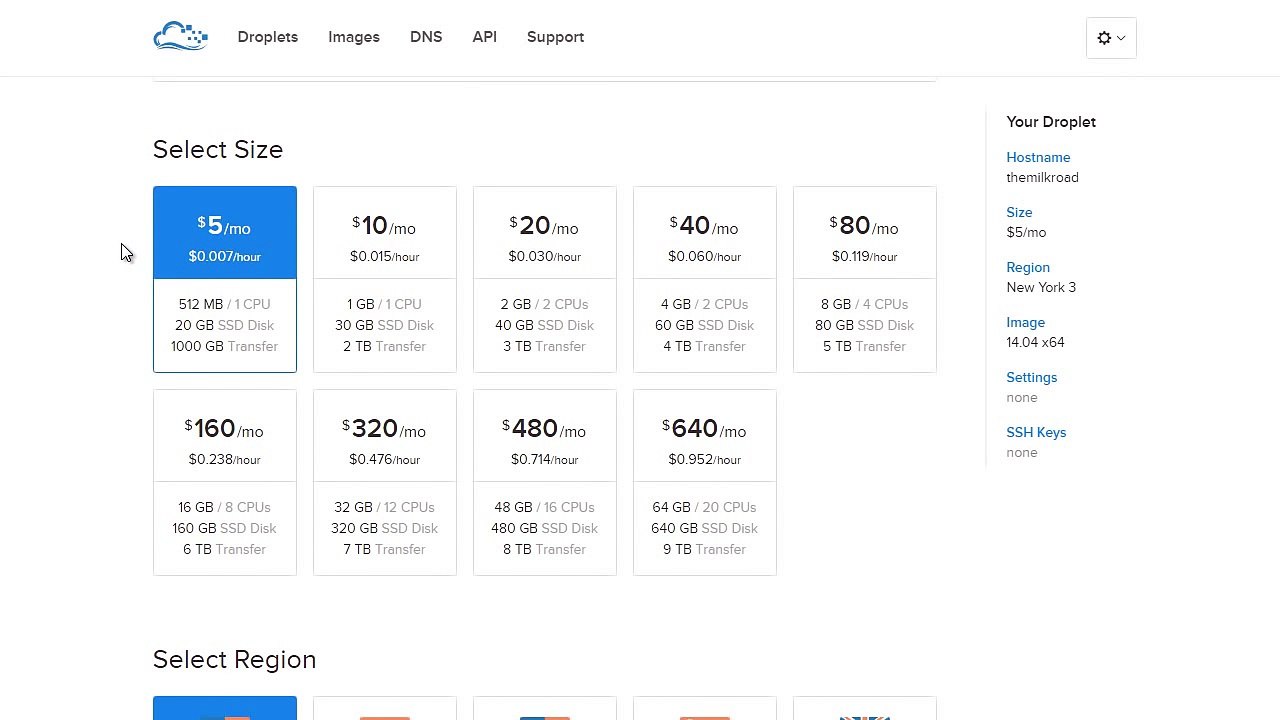
Task: Open the DNS section
Action: [426, 37]
